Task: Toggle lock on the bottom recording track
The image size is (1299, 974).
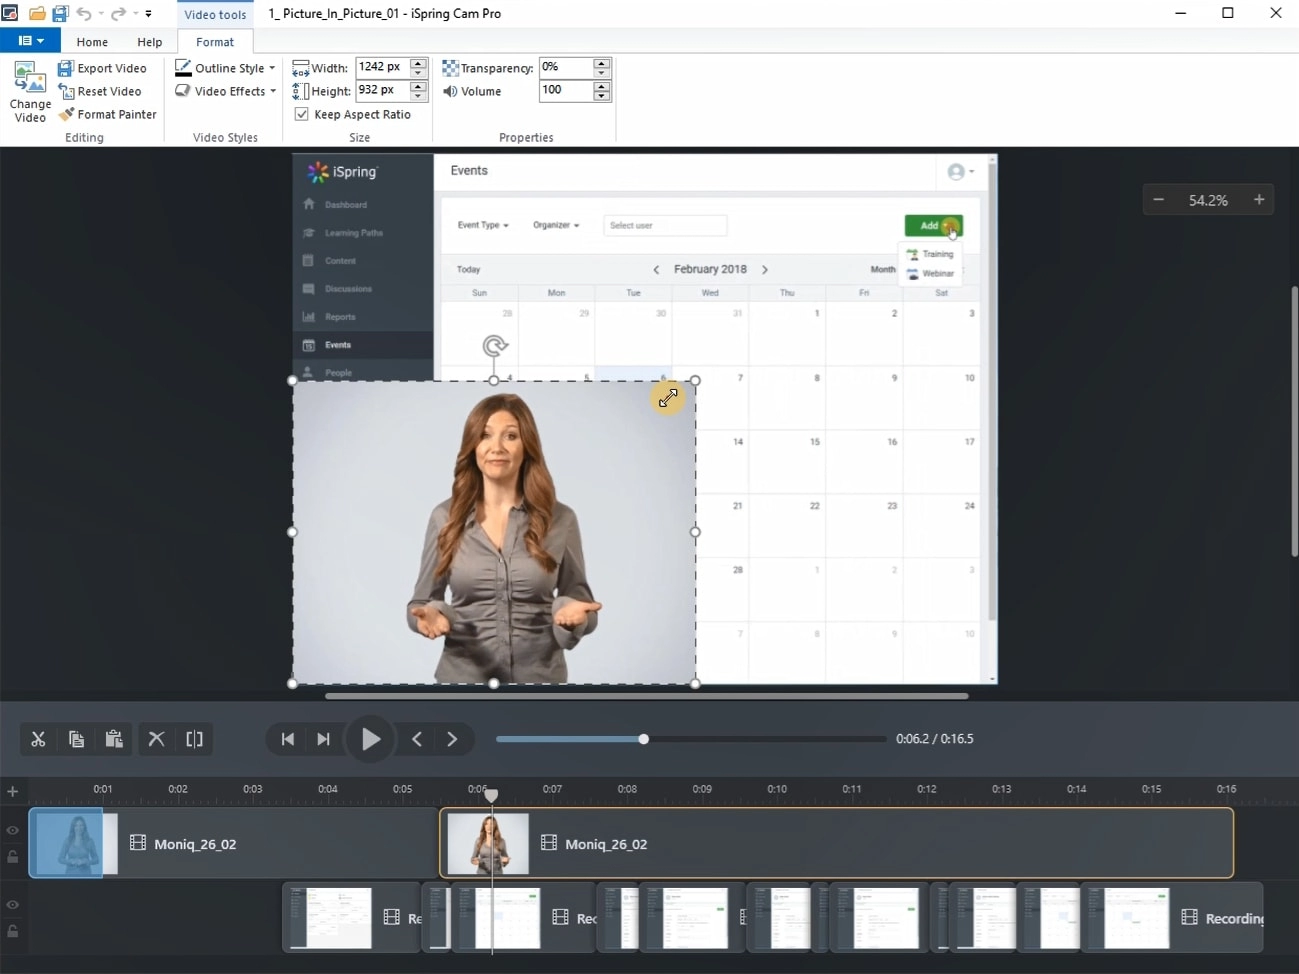Action: tap(13, 931)
